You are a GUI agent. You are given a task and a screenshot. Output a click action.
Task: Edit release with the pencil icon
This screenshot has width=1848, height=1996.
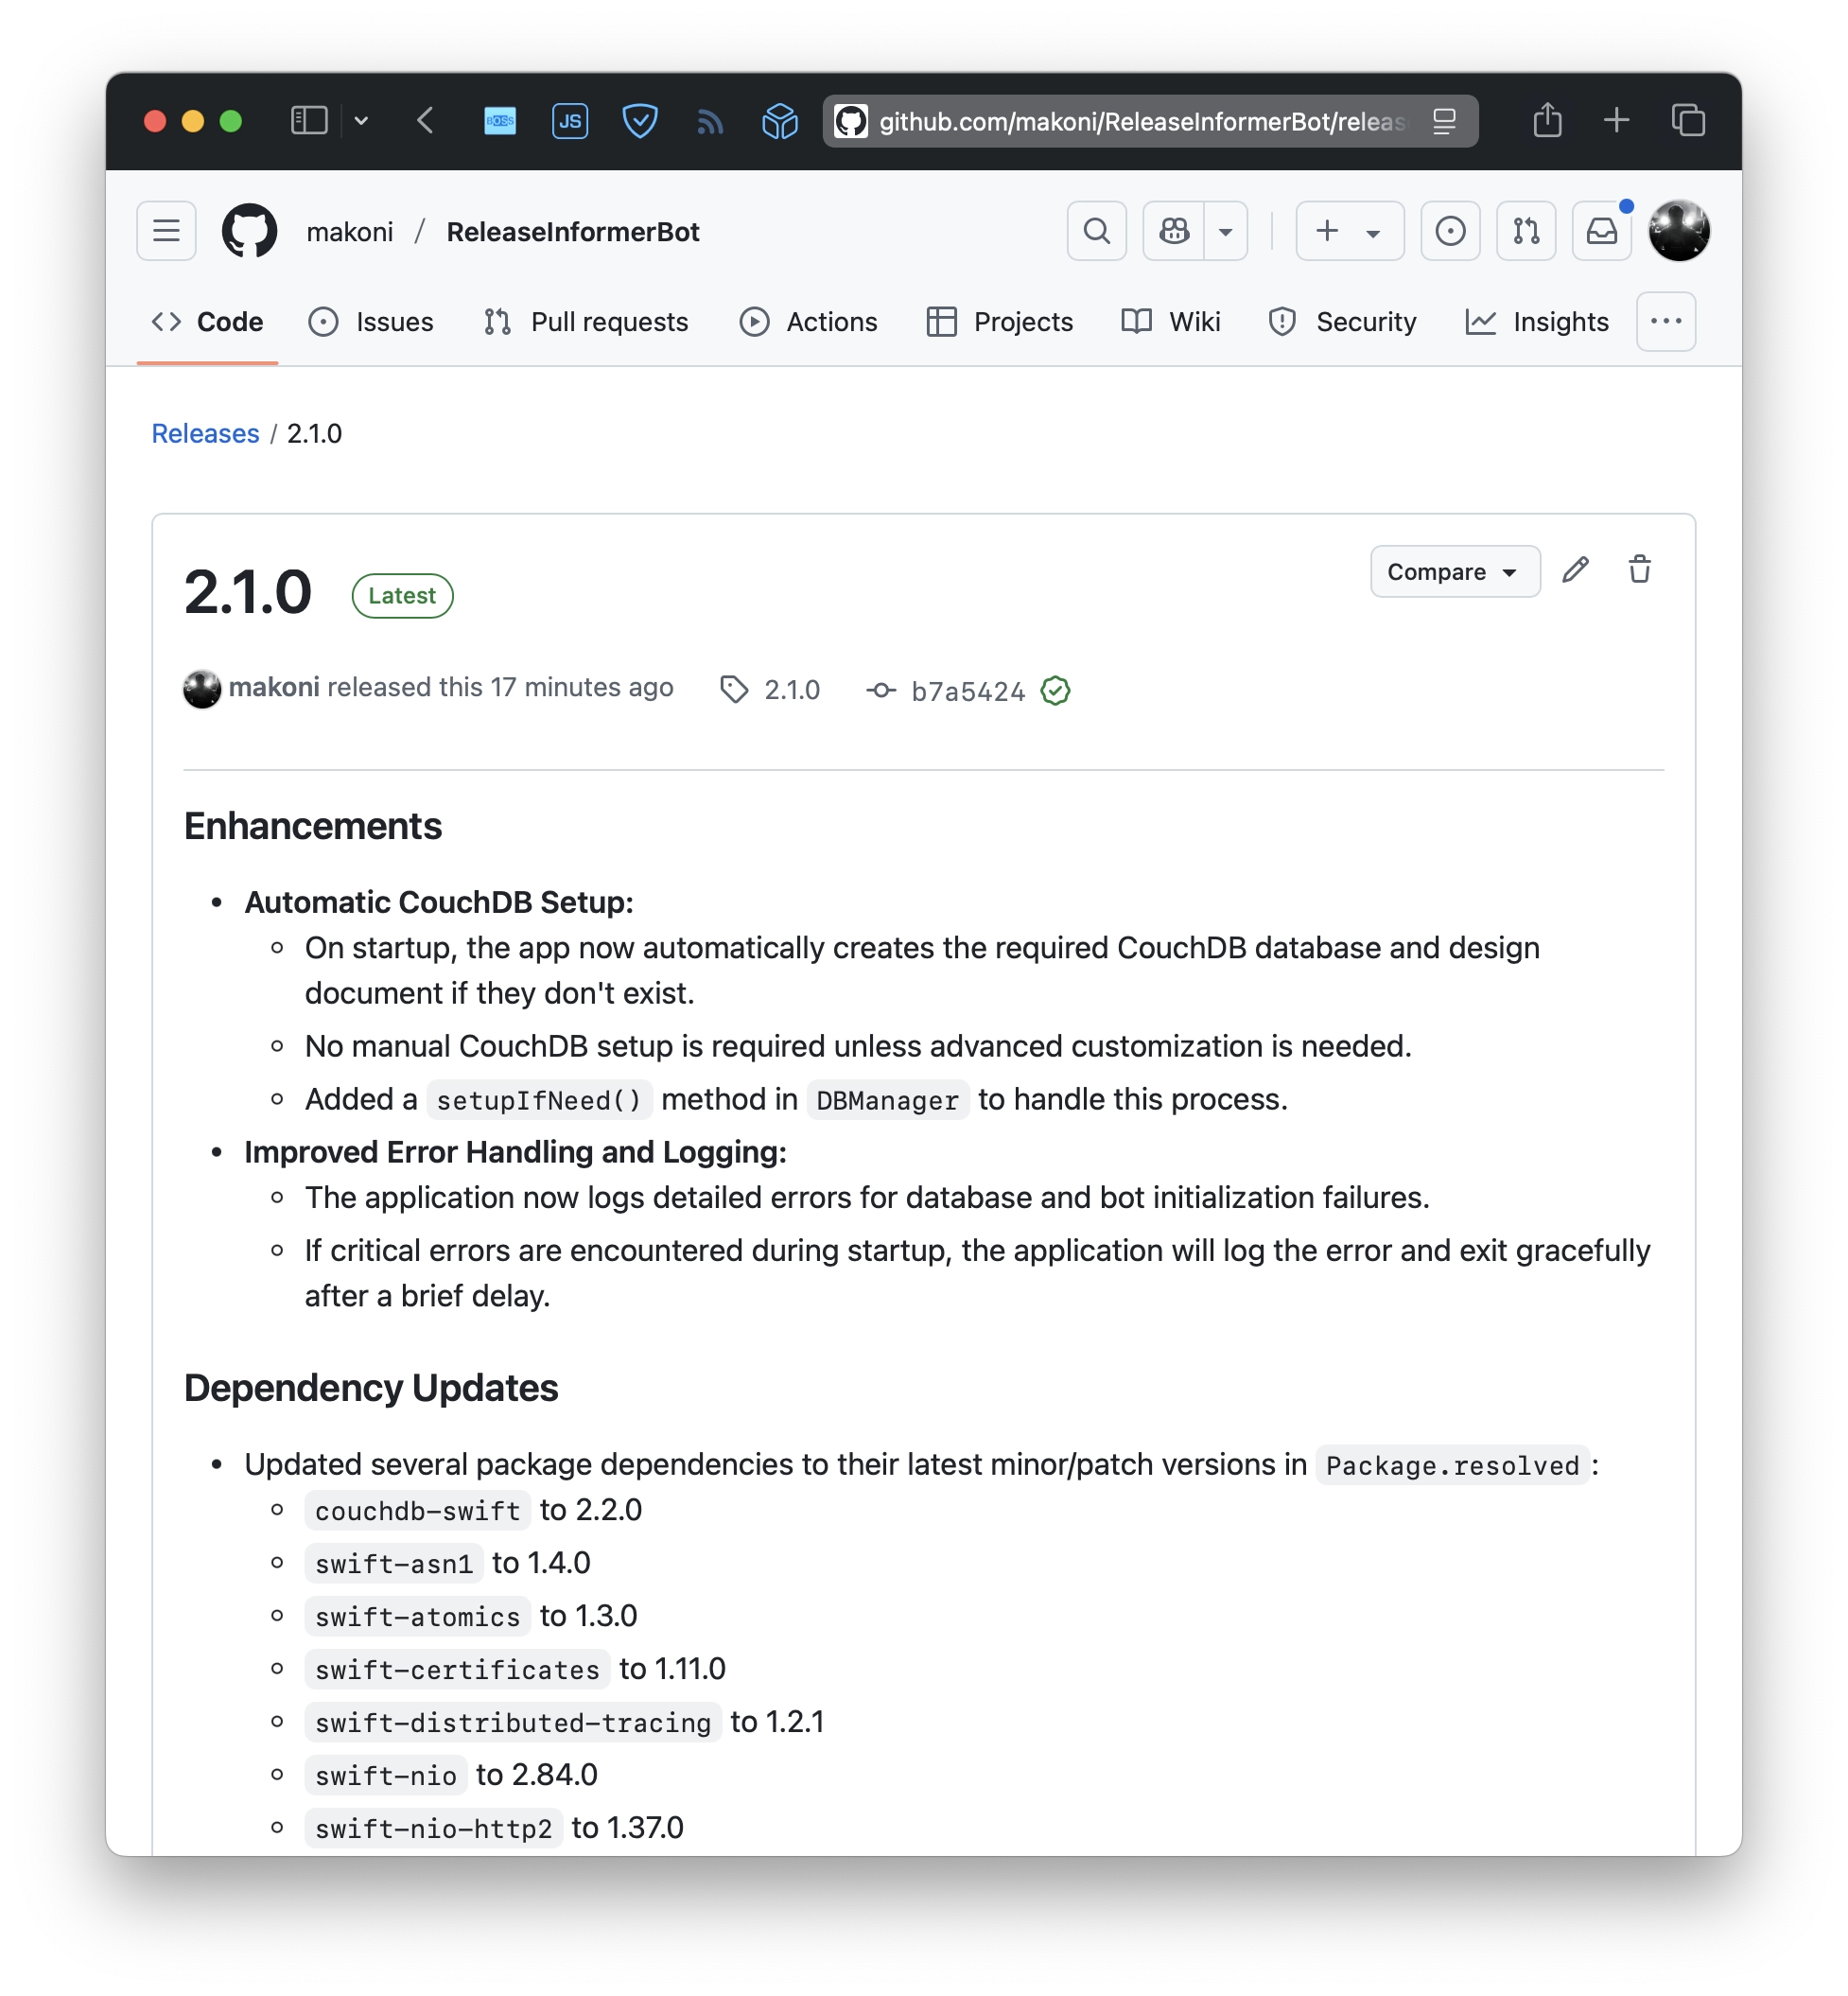(x=1576, y=570)
